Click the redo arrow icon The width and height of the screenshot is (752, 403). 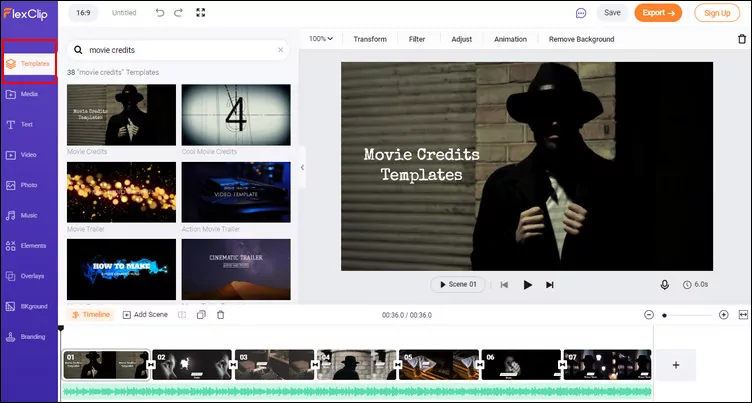(178, 13)
